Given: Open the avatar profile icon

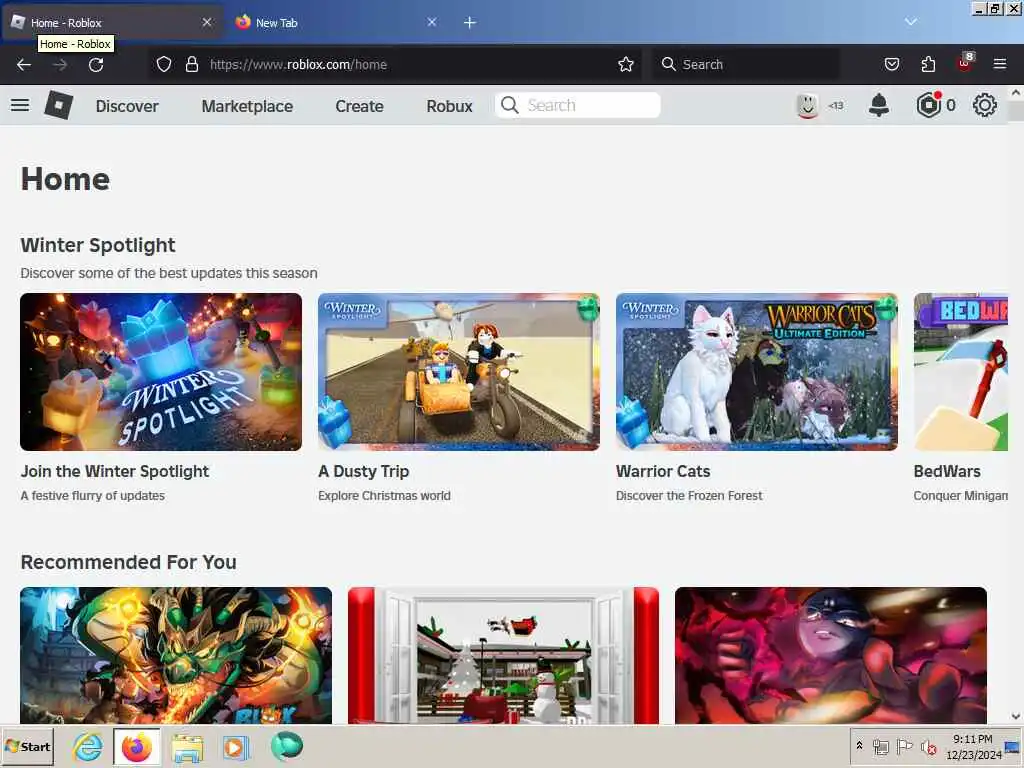Looking at the screenshot, I should 807,105.
